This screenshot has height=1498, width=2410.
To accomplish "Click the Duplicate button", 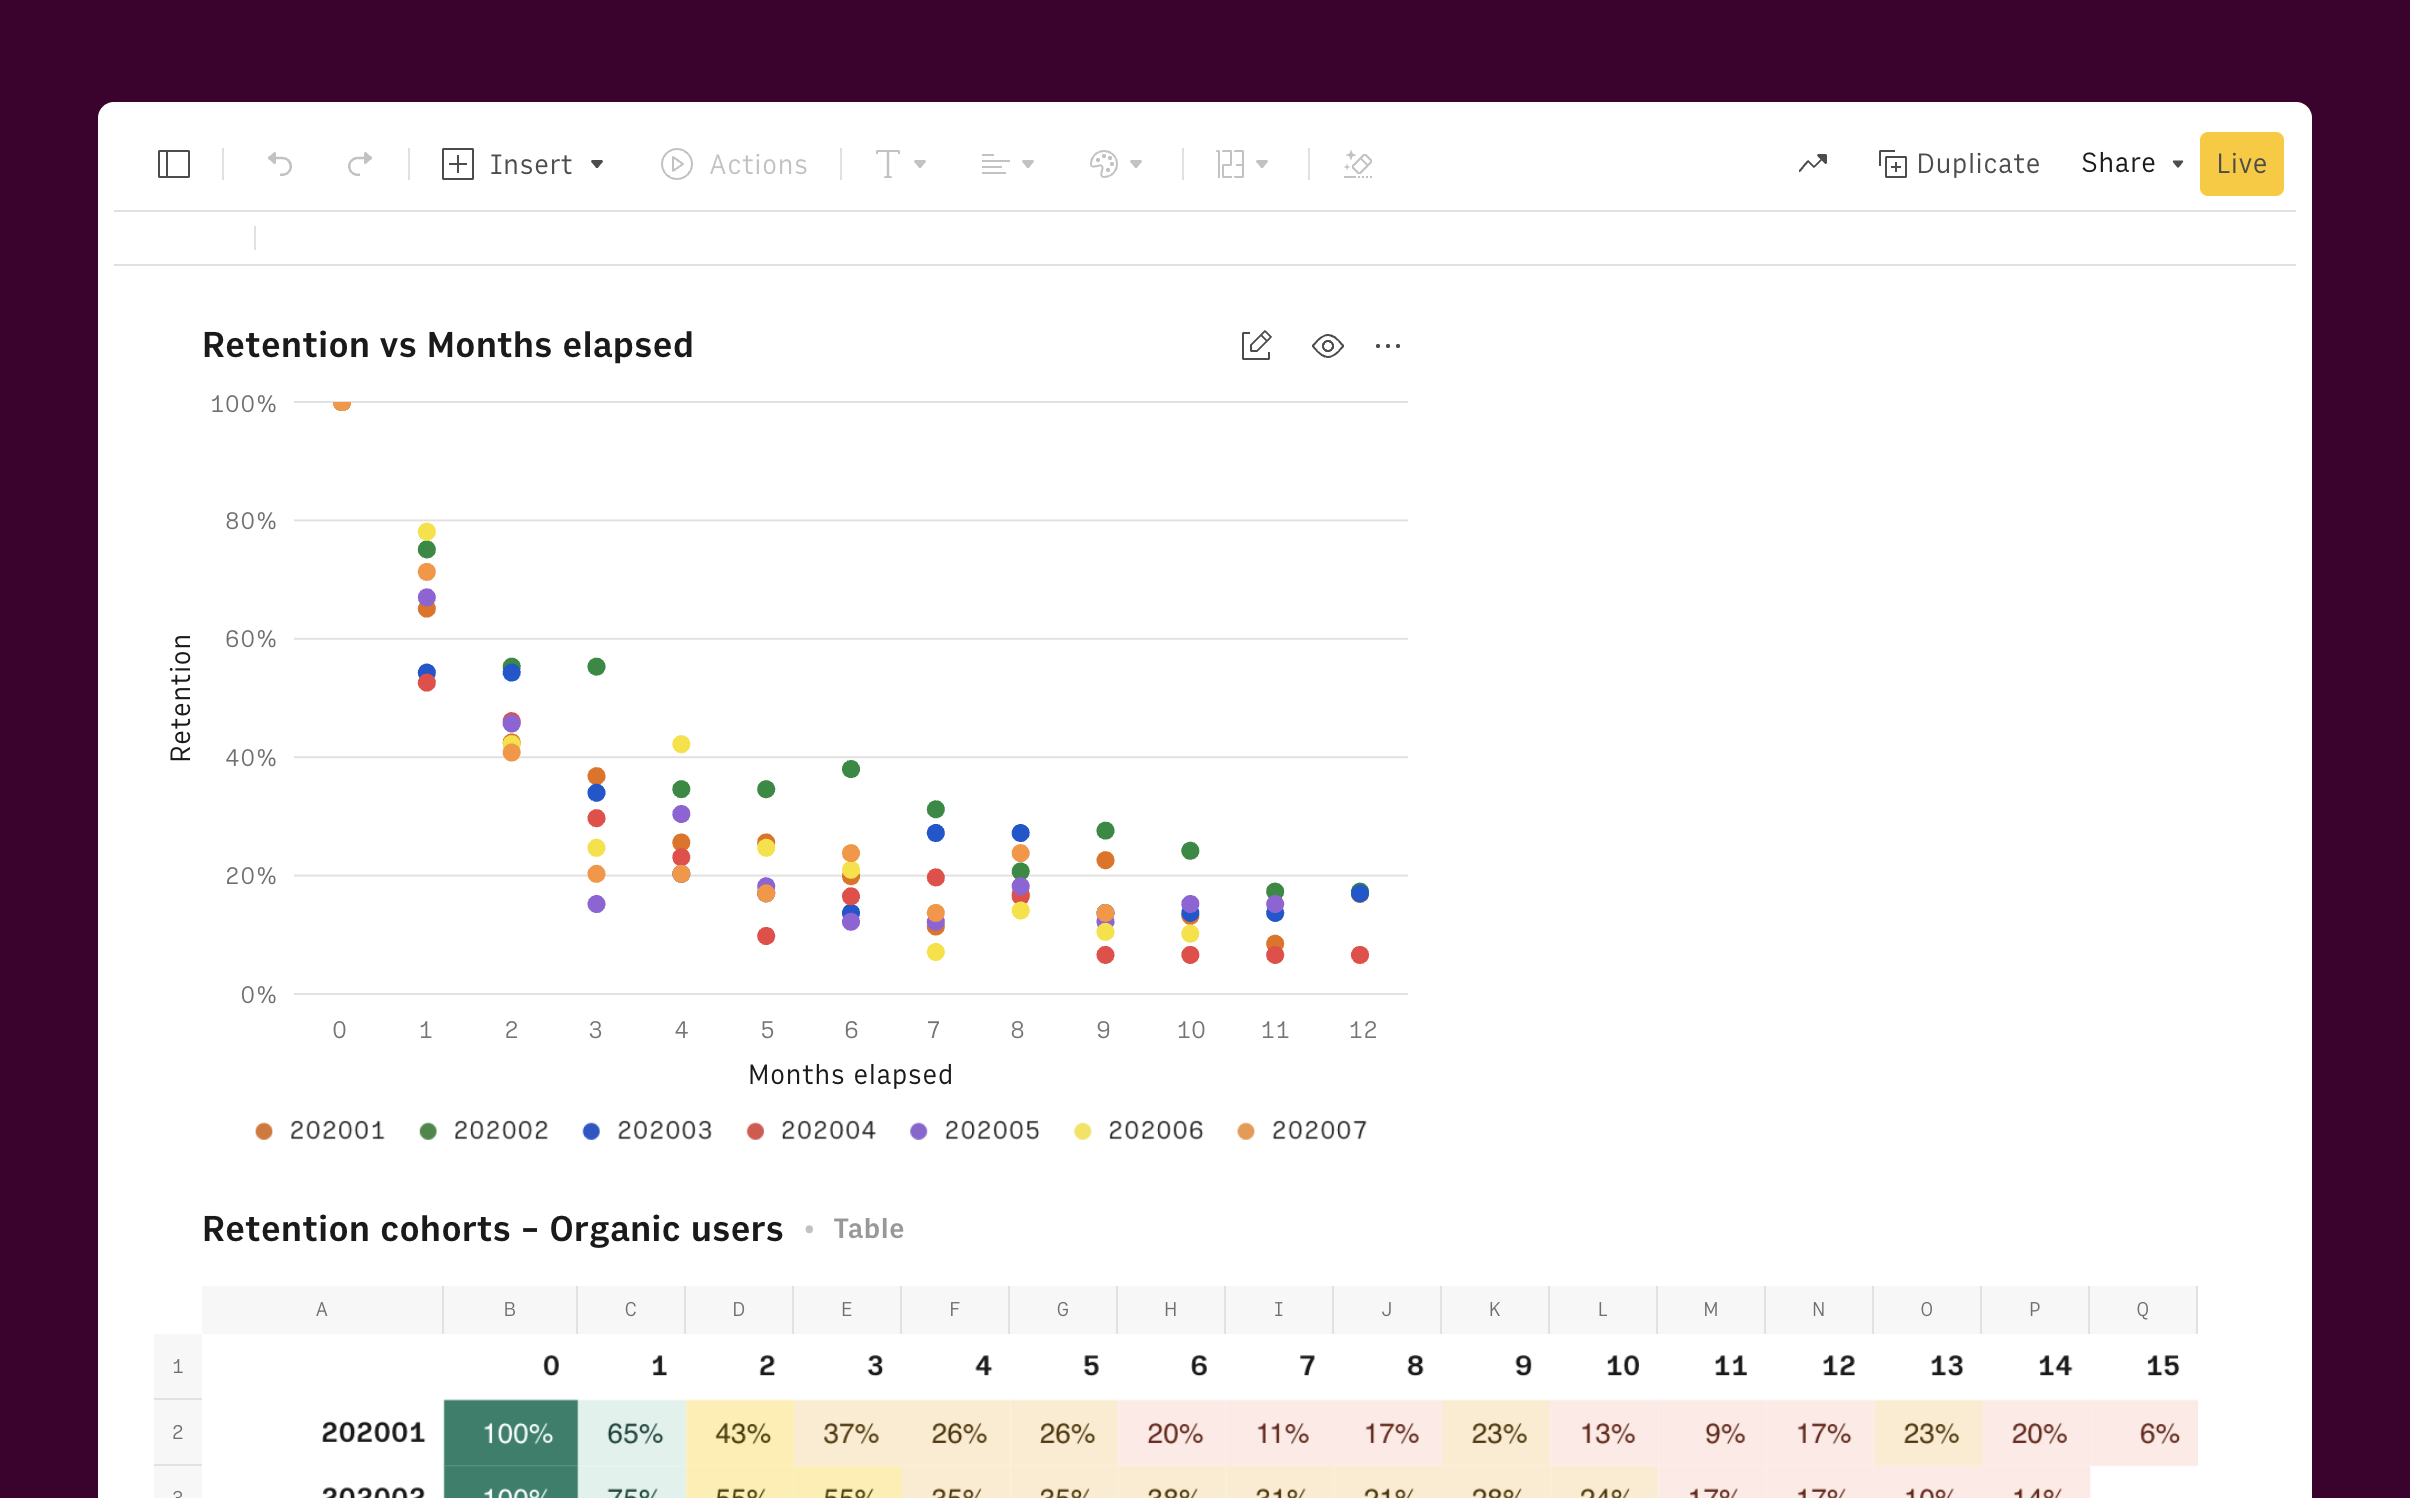I will pyautogui.click(x=1959, y=164).
